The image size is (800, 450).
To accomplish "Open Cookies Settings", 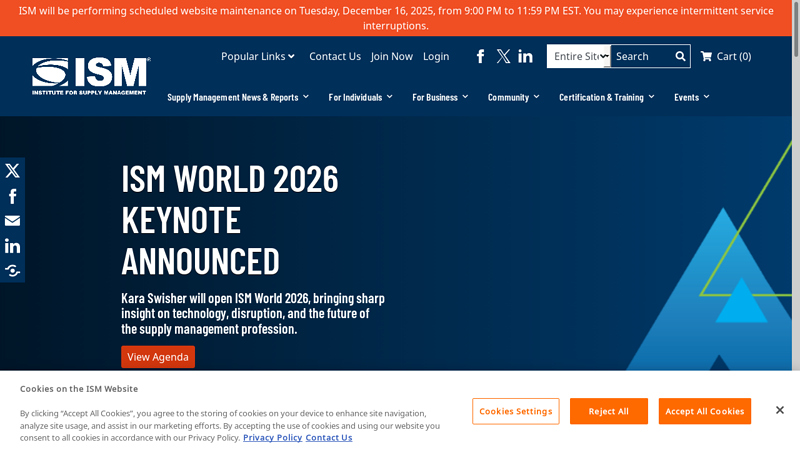I will pos(515,411).
